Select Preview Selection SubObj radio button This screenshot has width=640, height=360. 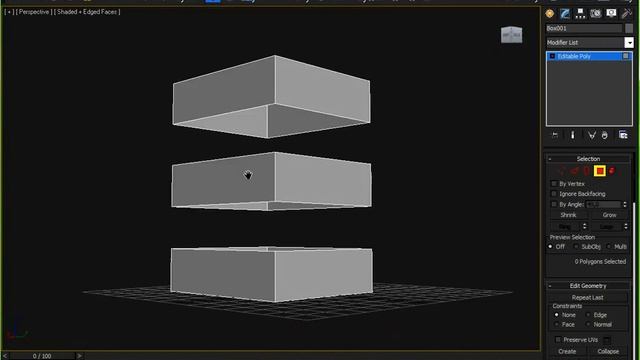(576, 247)
